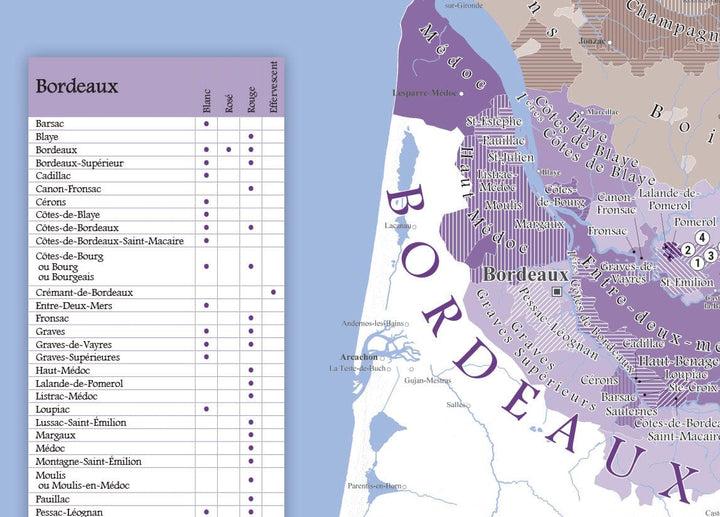Click the 'Canon-Fronsac' row name in the table
720x517 pixels.
[68, 189]
